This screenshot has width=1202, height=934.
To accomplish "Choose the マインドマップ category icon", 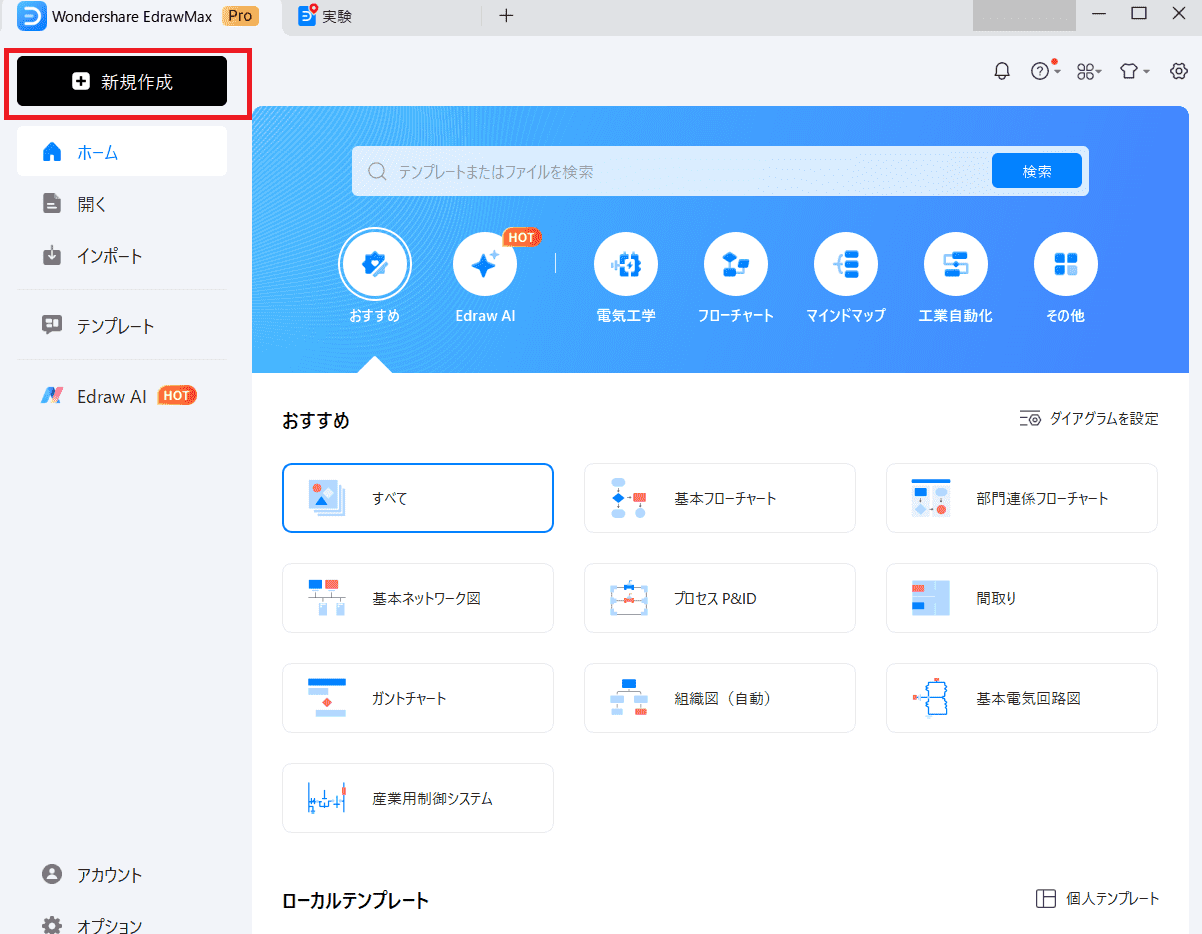I will point(846,265).
